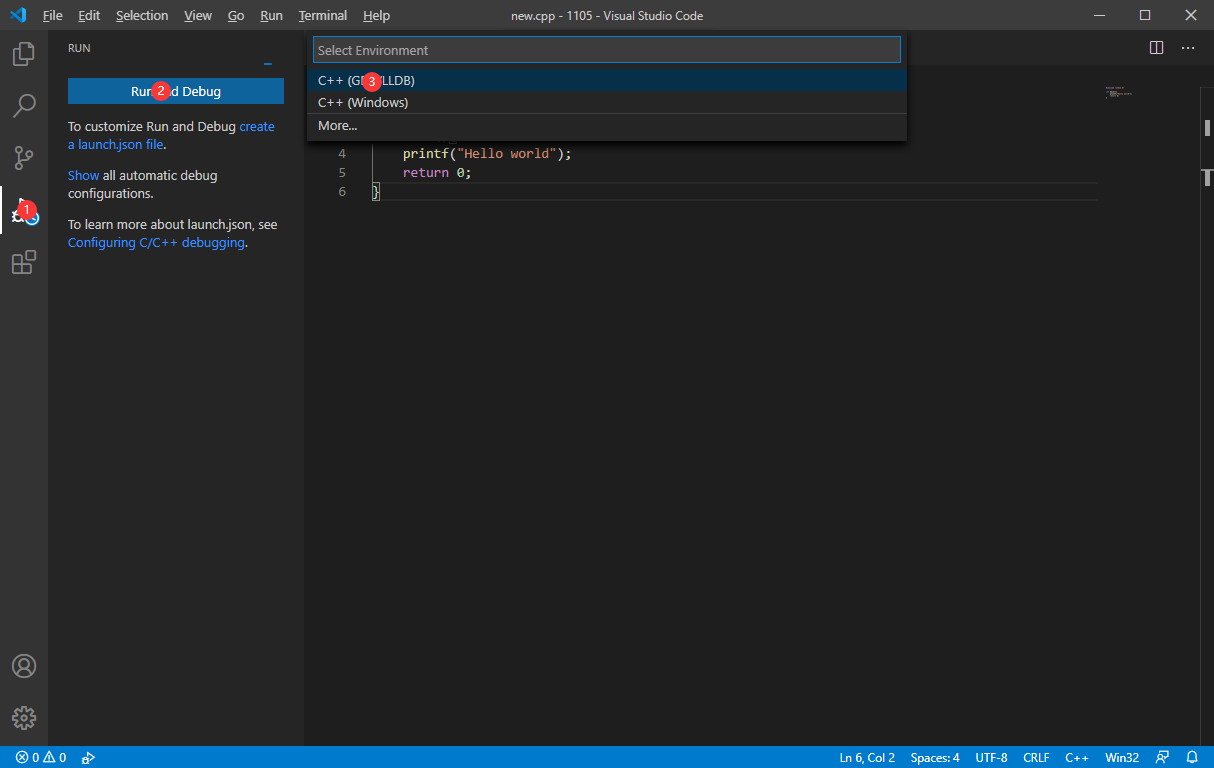Viewport: 1214px width, 768px height.
Task: Click the split editor icon
Action: [x=1156, y=47]
